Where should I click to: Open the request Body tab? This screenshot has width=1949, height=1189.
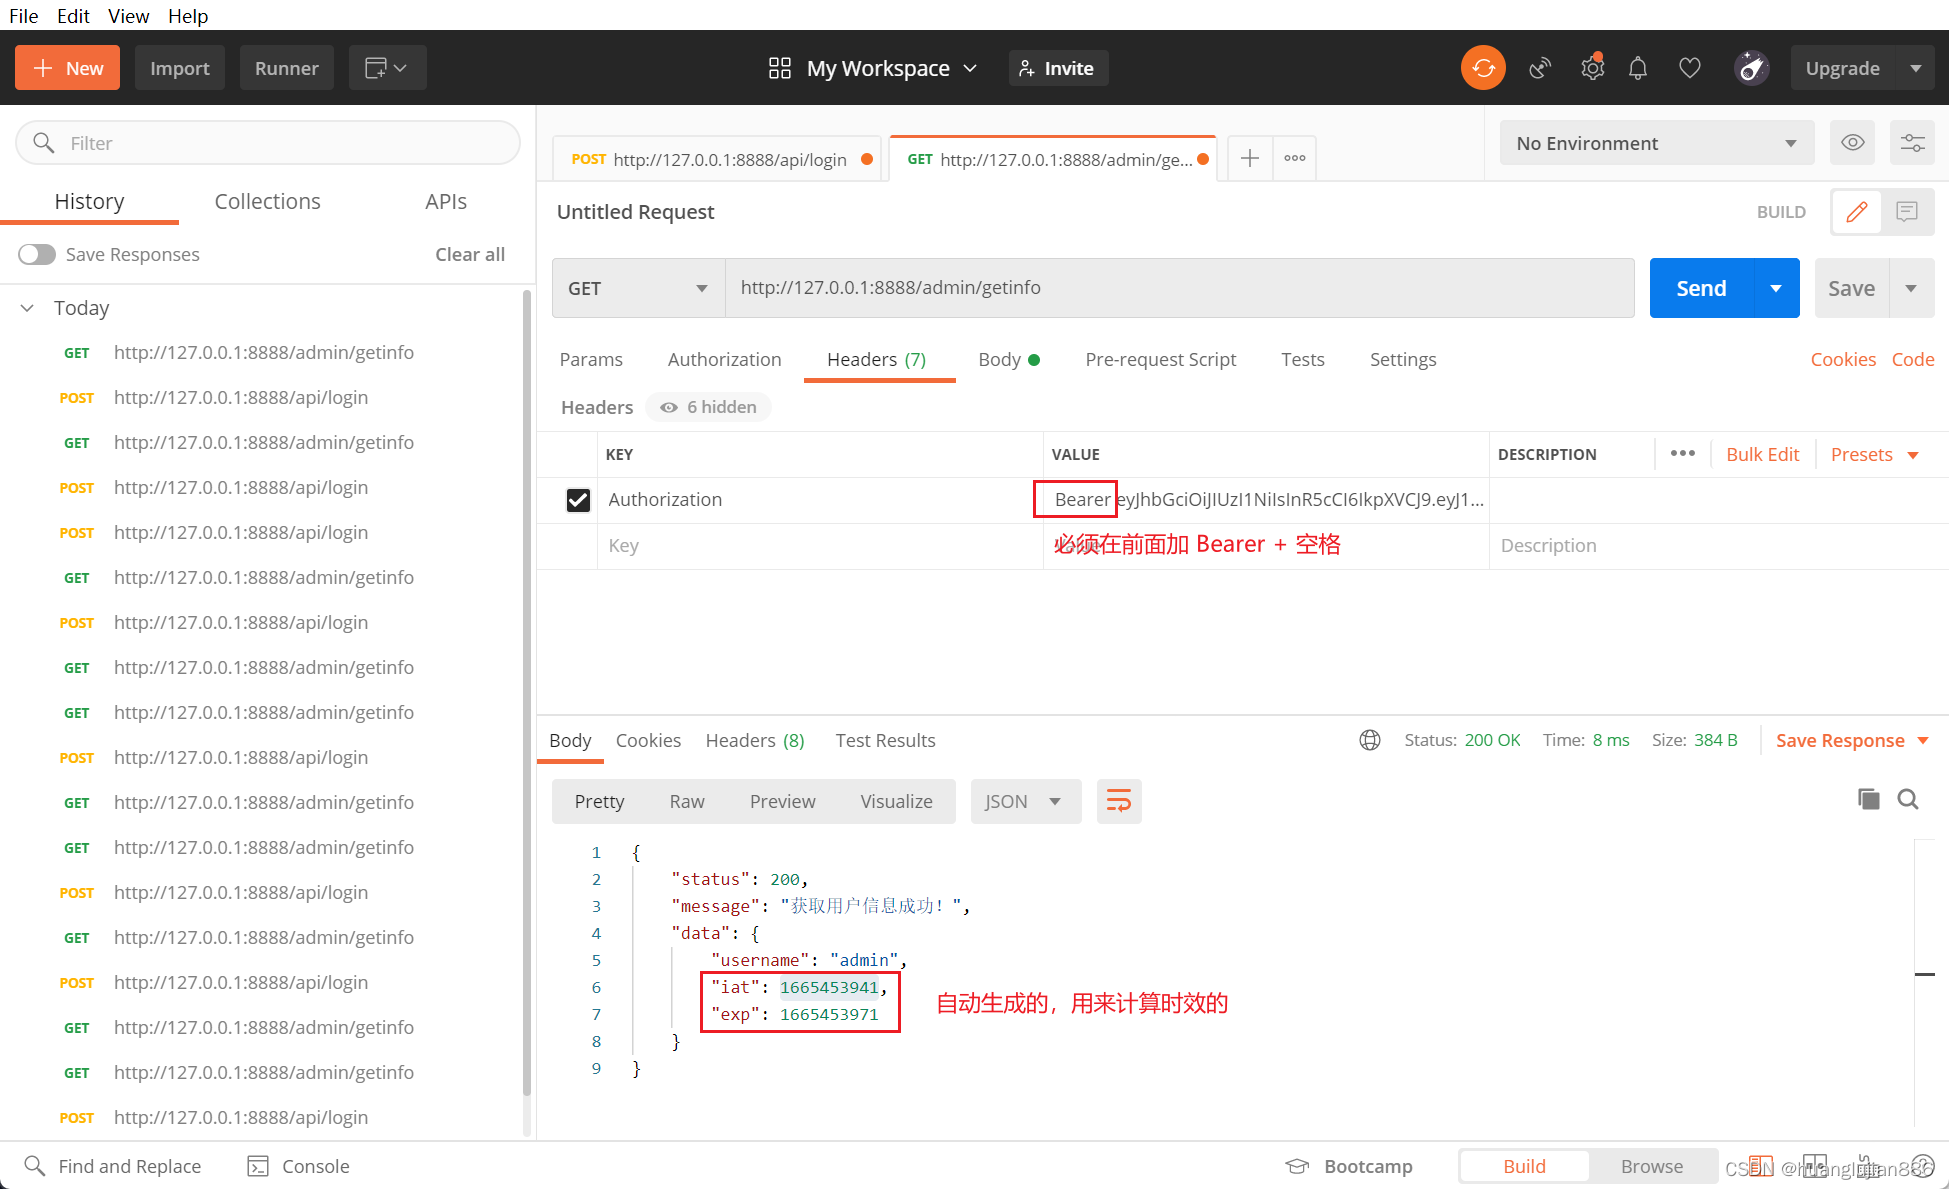1008,359
